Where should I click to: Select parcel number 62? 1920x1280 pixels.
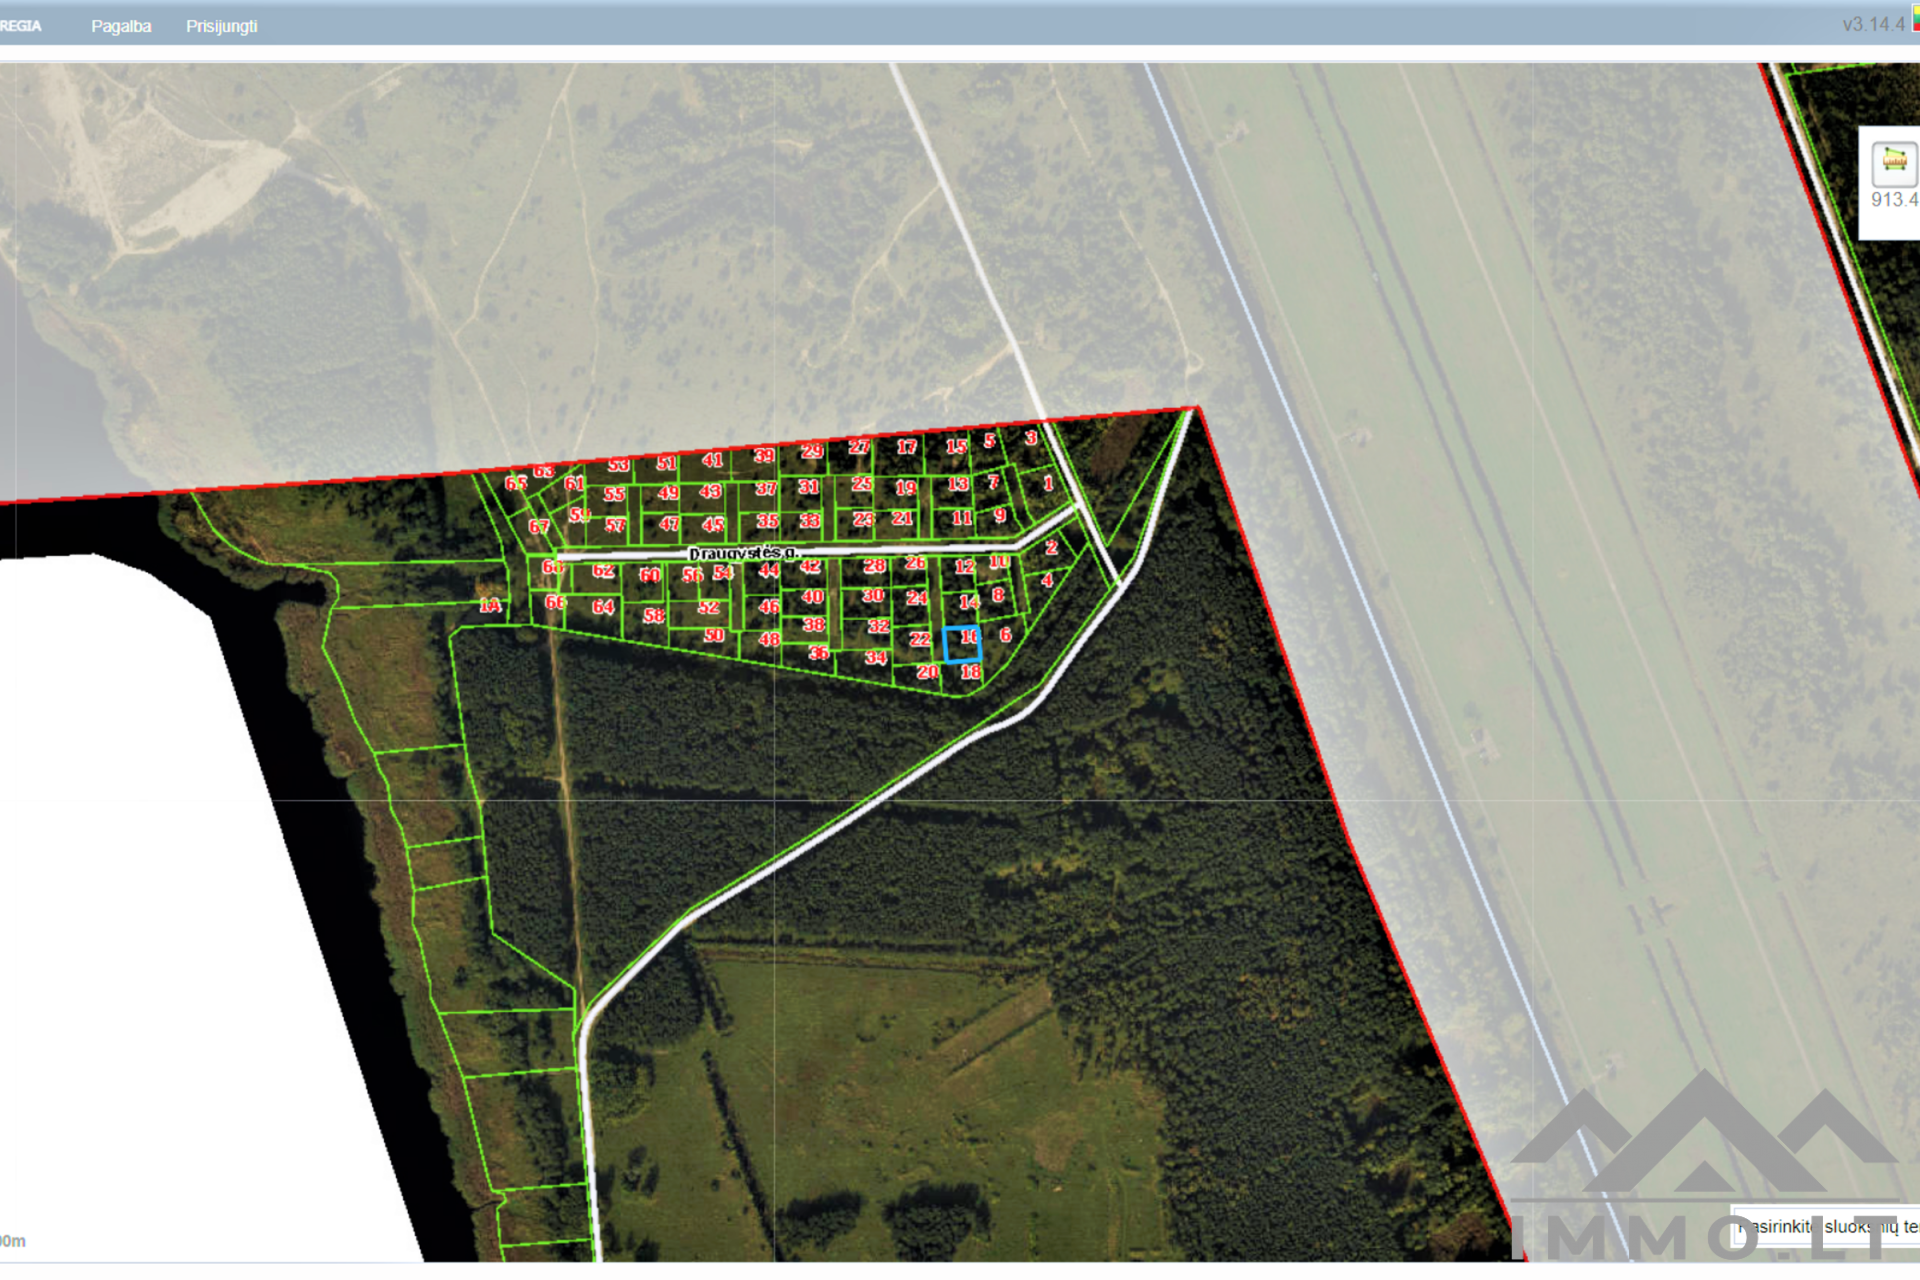[603, 570]
